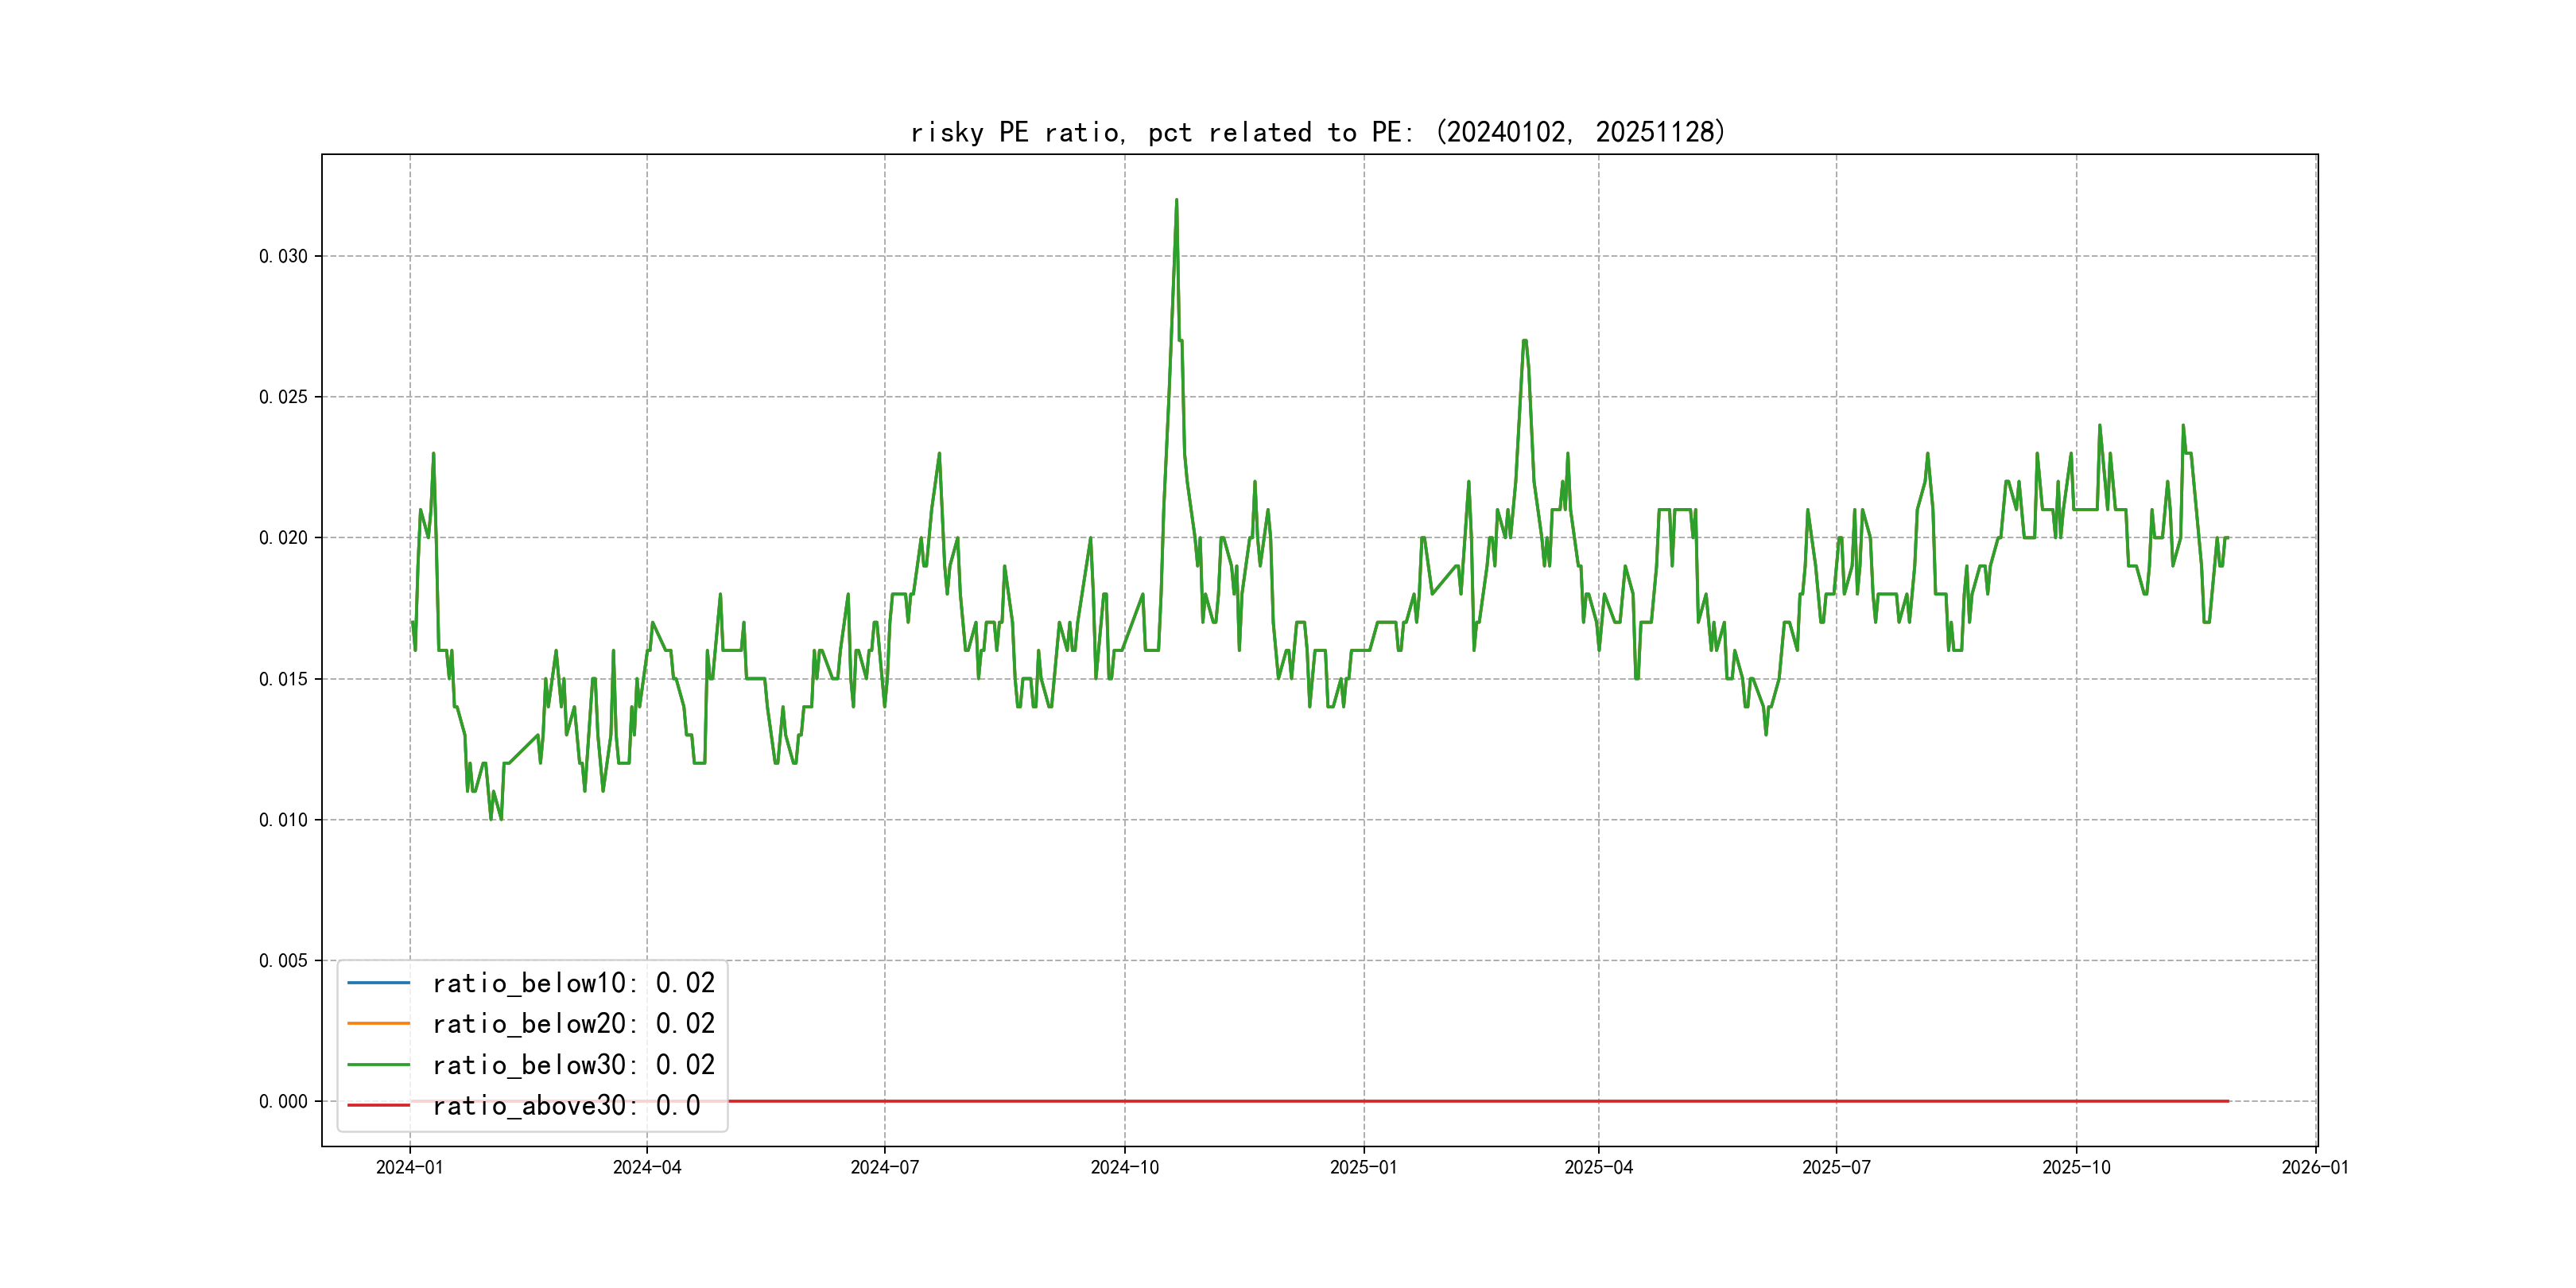
Task: Click the 2024-07 x-axis tick label
Action: coord(884,1167)
